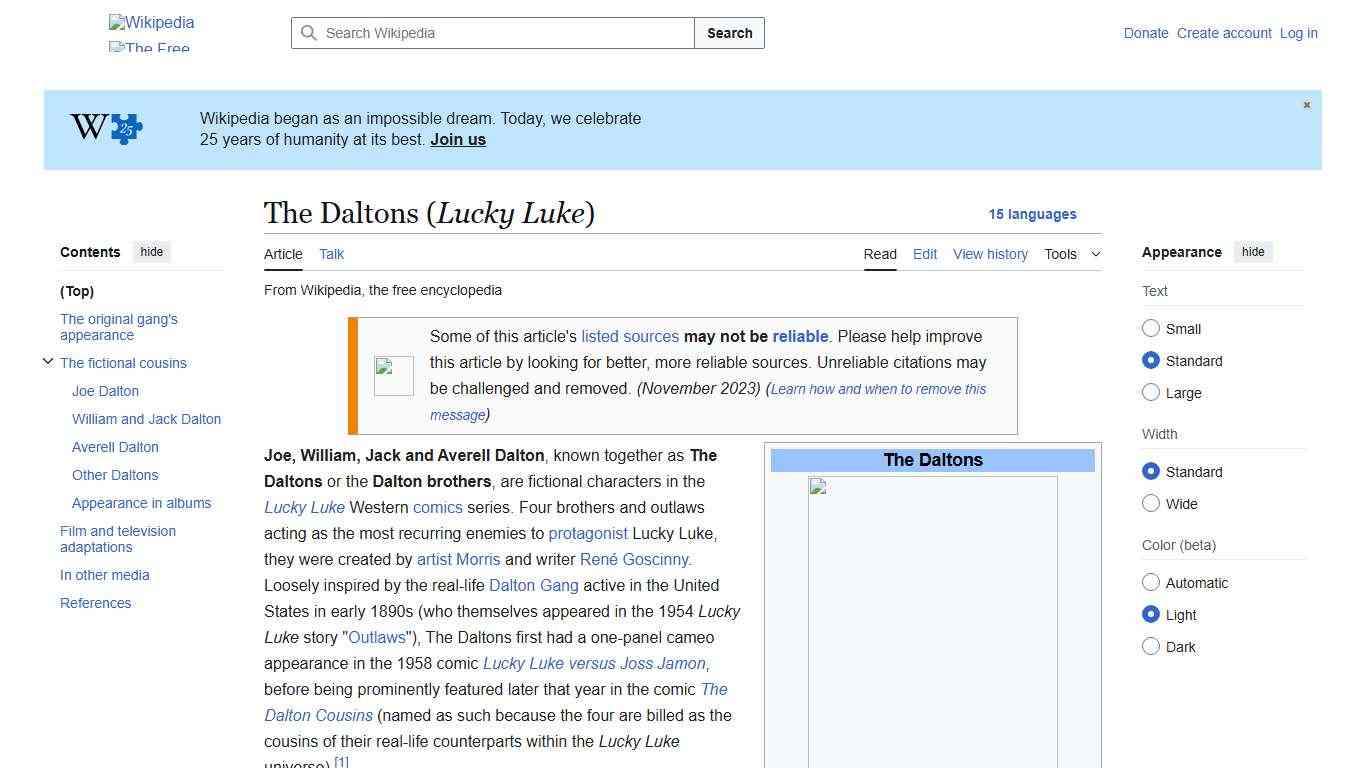Switch color mode to Dark
The height and width of the screenshot is (768, 1366).
1151,646
